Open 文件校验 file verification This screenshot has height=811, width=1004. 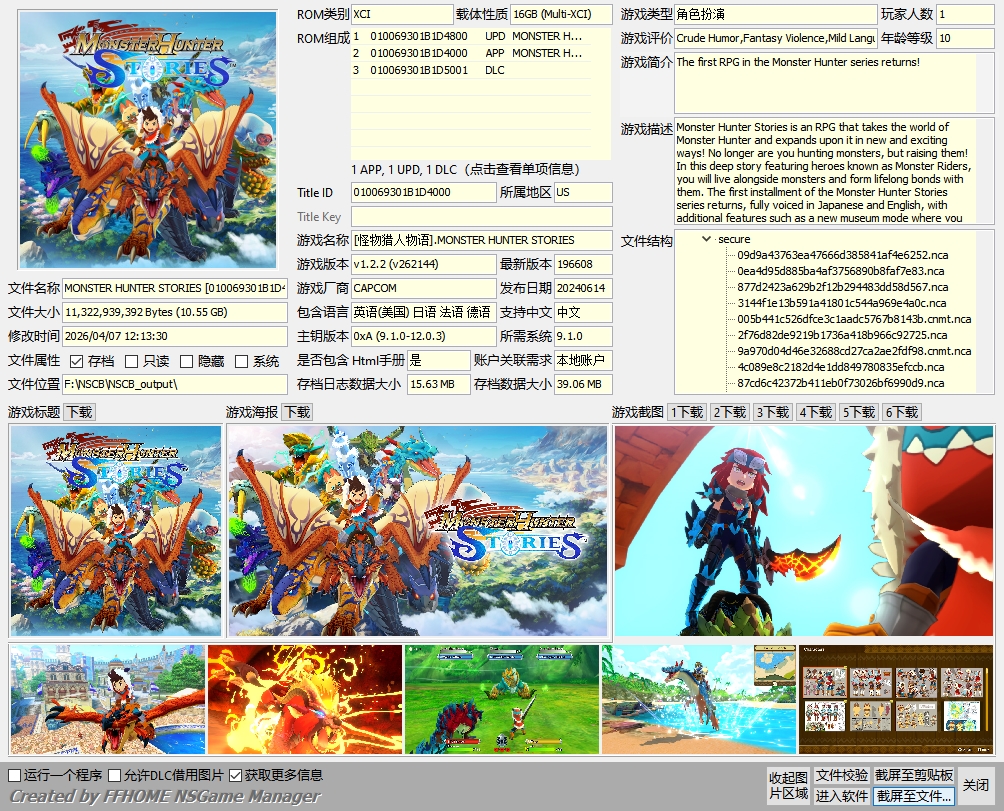[841, 775]
